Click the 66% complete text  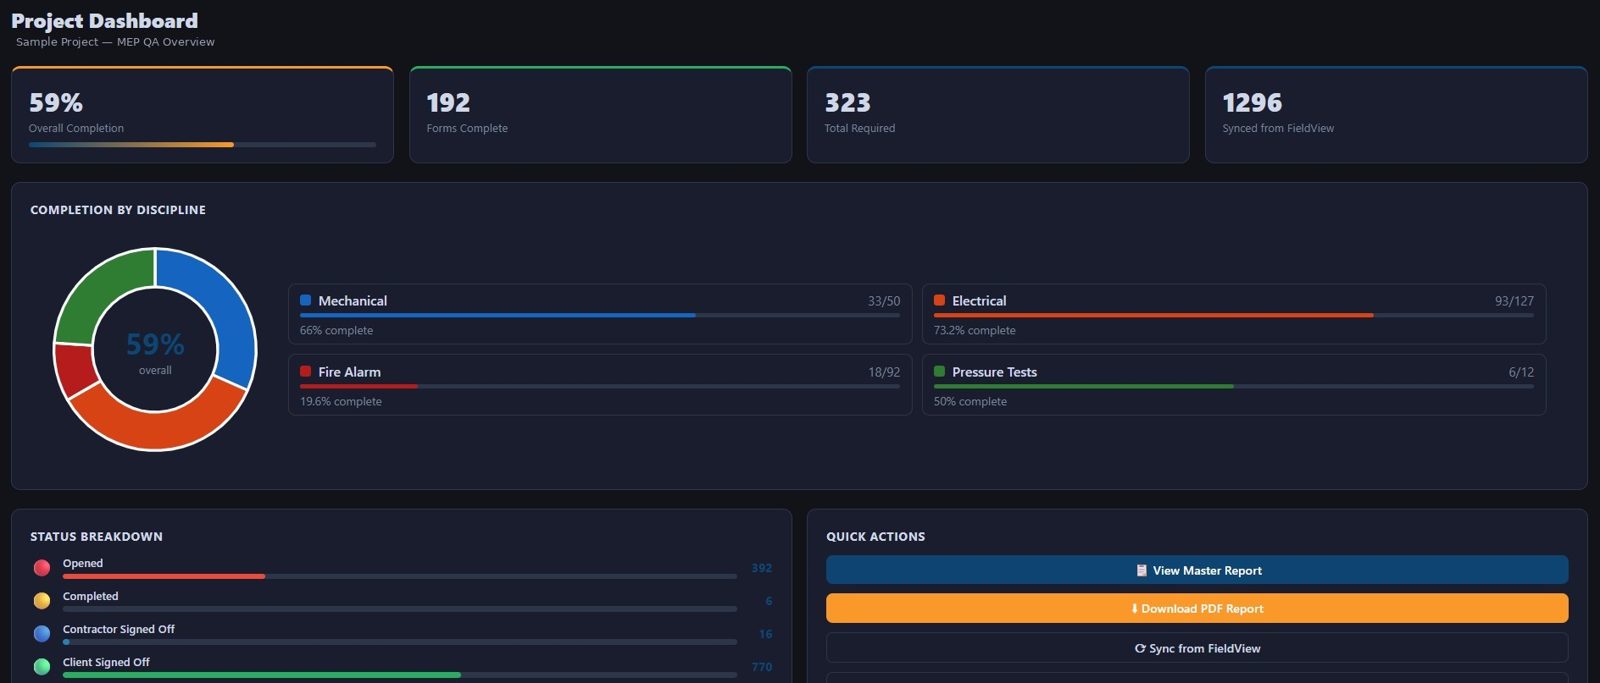click(336, 331)
